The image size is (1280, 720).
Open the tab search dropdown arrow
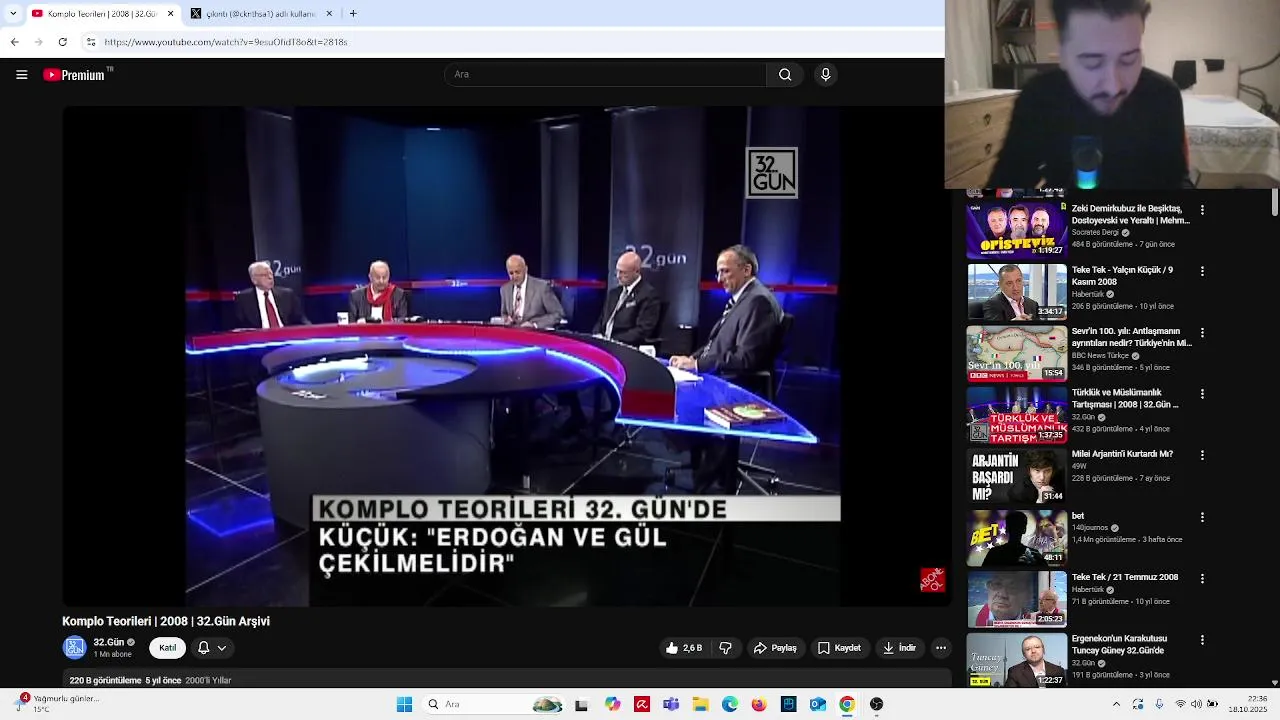pos(13,14)
